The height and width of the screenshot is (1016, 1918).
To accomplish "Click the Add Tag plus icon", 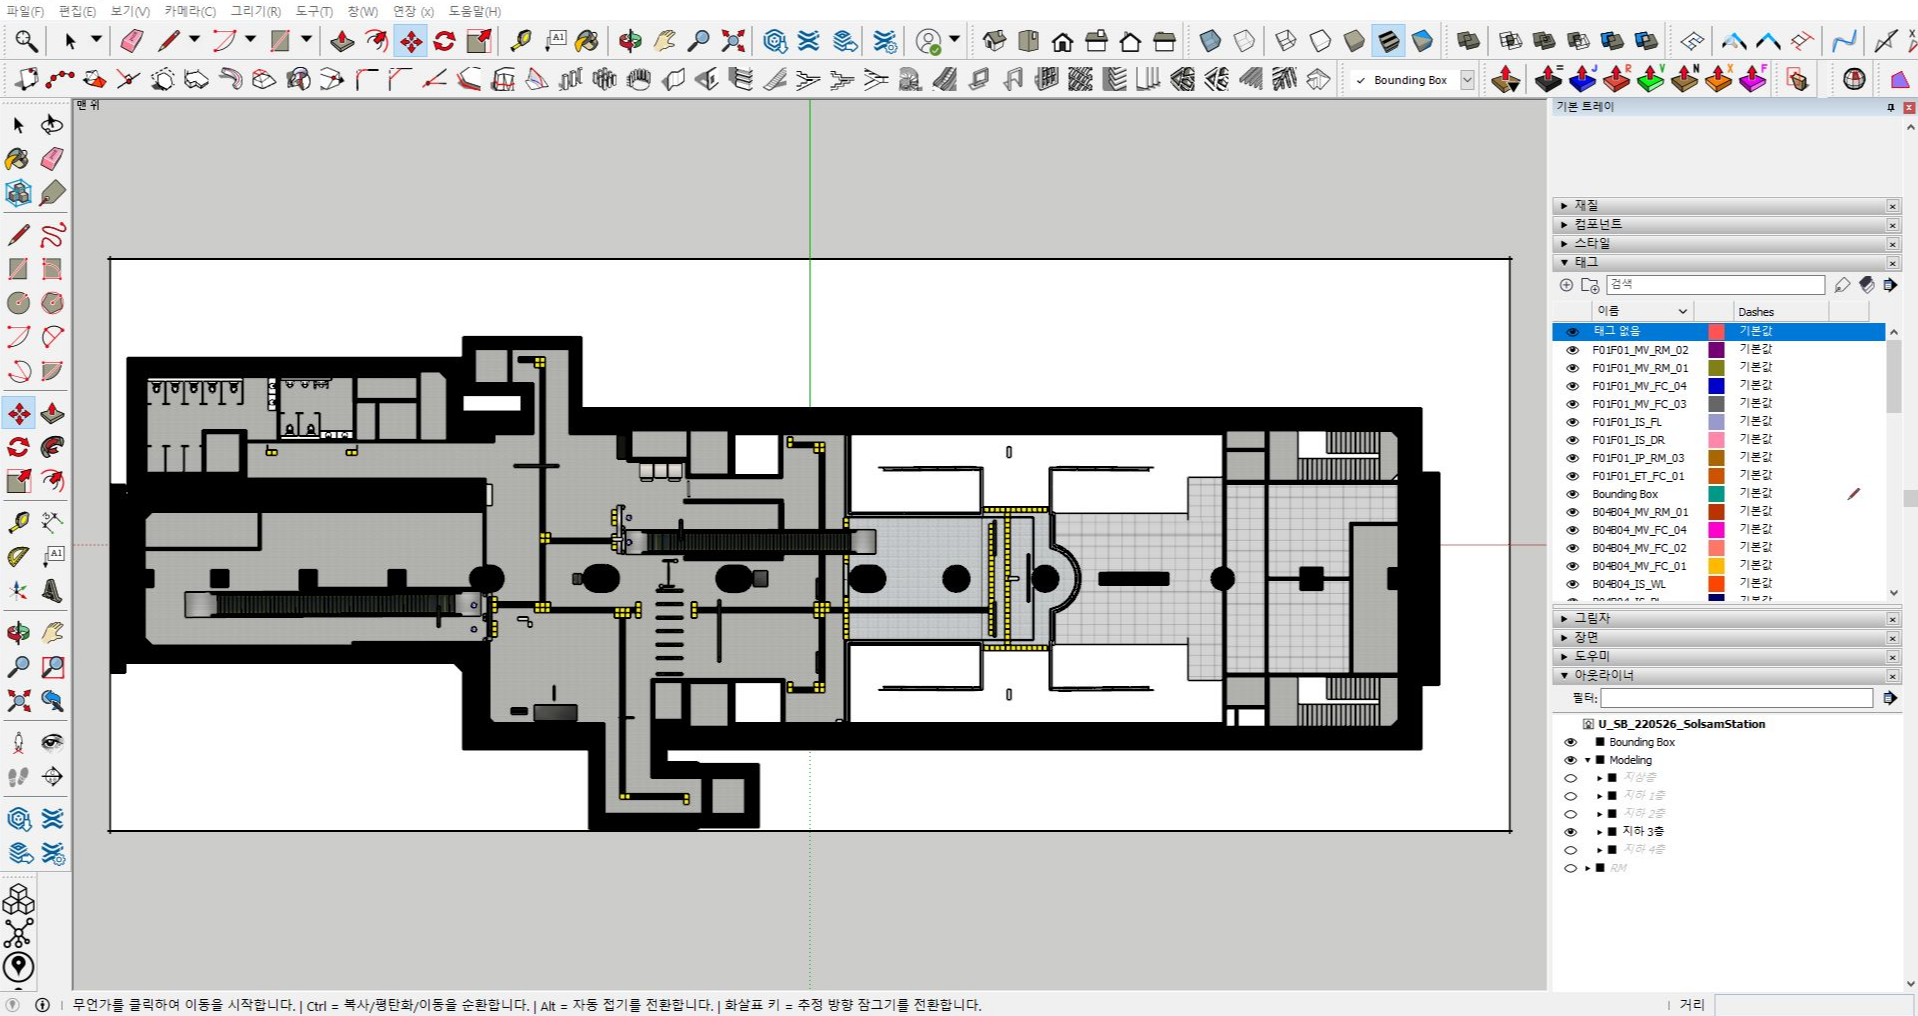I will (1566, 285).
